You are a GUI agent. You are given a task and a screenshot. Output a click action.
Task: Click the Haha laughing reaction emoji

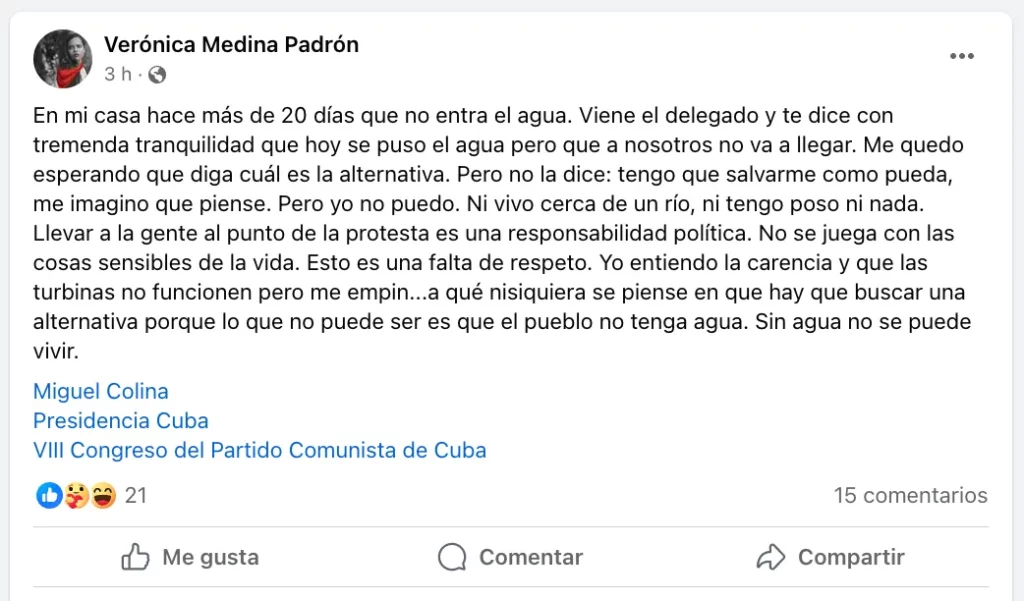point(103,495)
